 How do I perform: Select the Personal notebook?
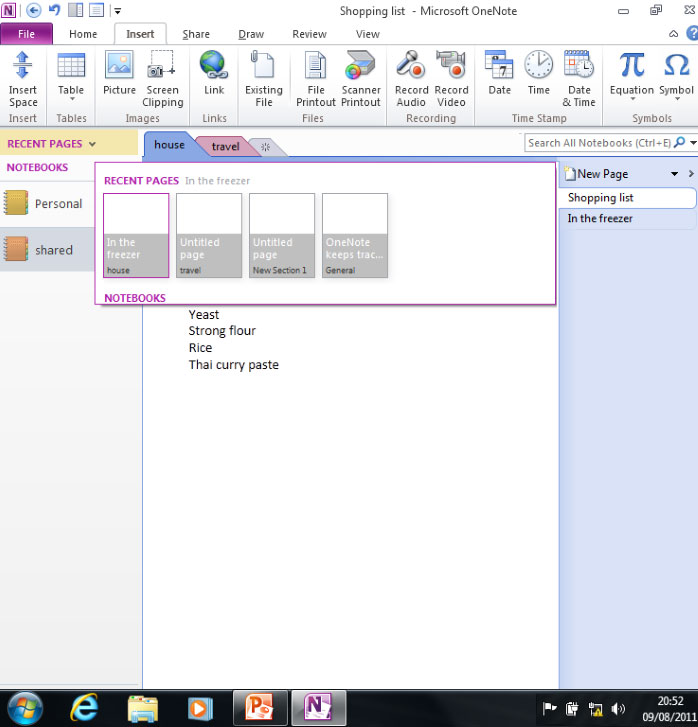click(58, 204)
